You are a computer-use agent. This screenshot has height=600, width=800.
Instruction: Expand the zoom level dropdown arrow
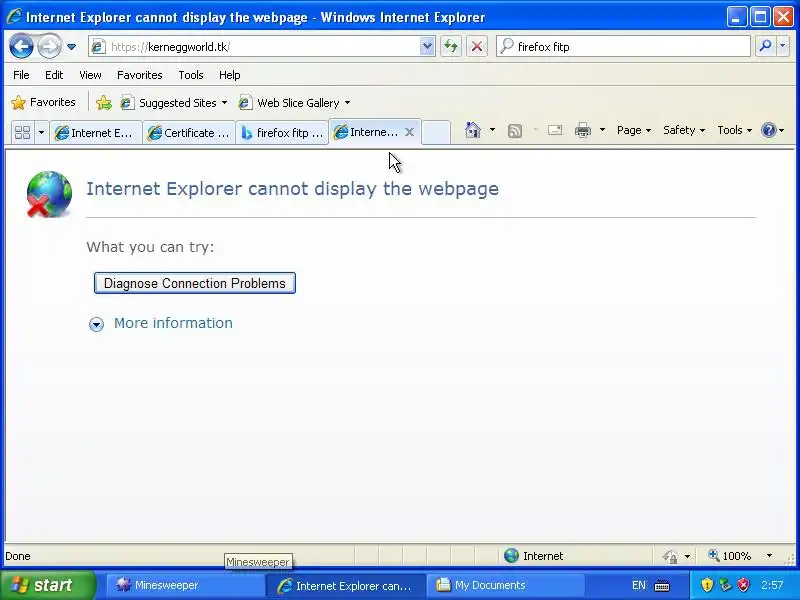(x=769, y=556)
